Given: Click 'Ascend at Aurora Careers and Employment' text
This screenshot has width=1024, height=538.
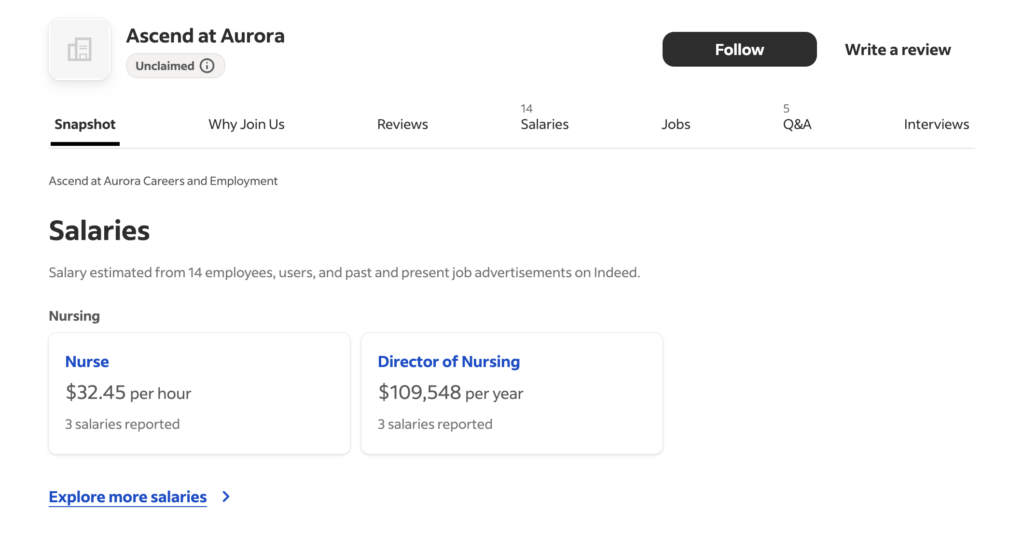Looking at the screenshot, I should (x=163, y=181).
